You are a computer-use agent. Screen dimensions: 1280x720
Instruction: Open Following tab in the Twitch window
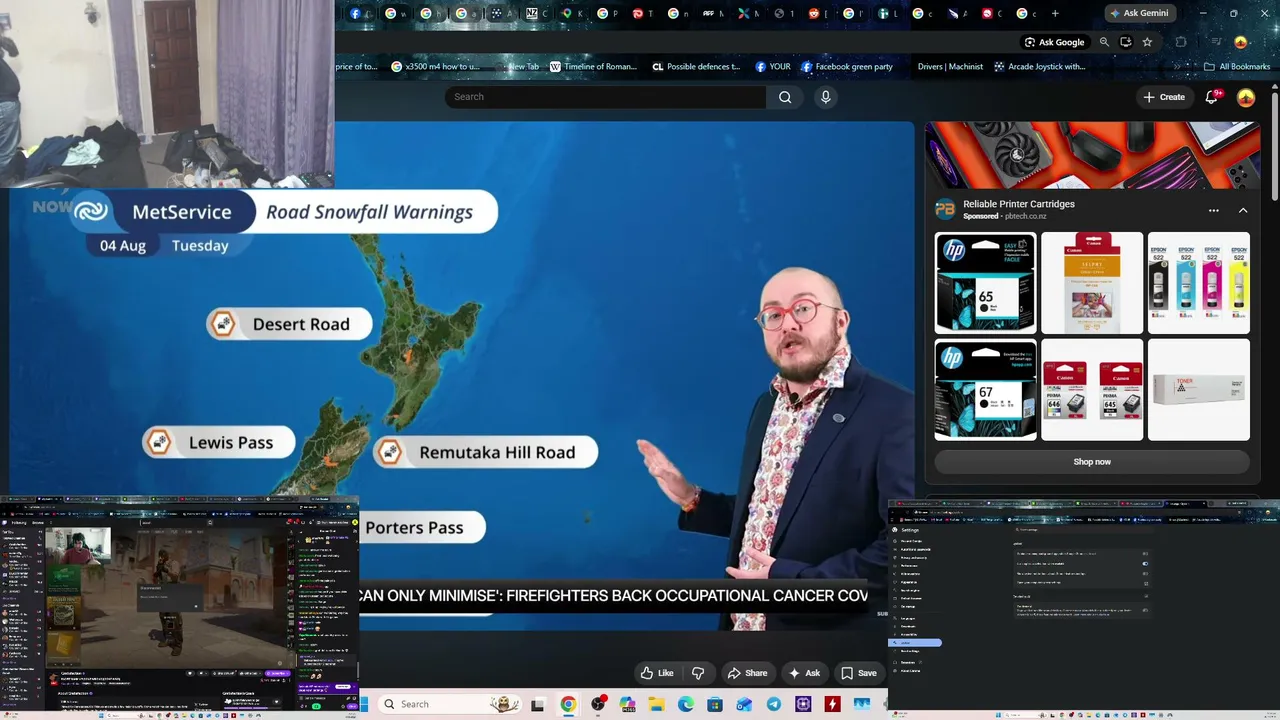click(x=21, y=522)
